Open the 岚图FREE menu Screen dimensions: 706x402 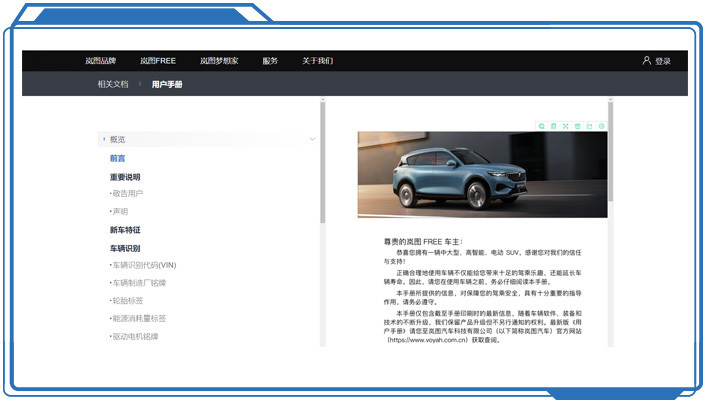[x=158, y=61]
